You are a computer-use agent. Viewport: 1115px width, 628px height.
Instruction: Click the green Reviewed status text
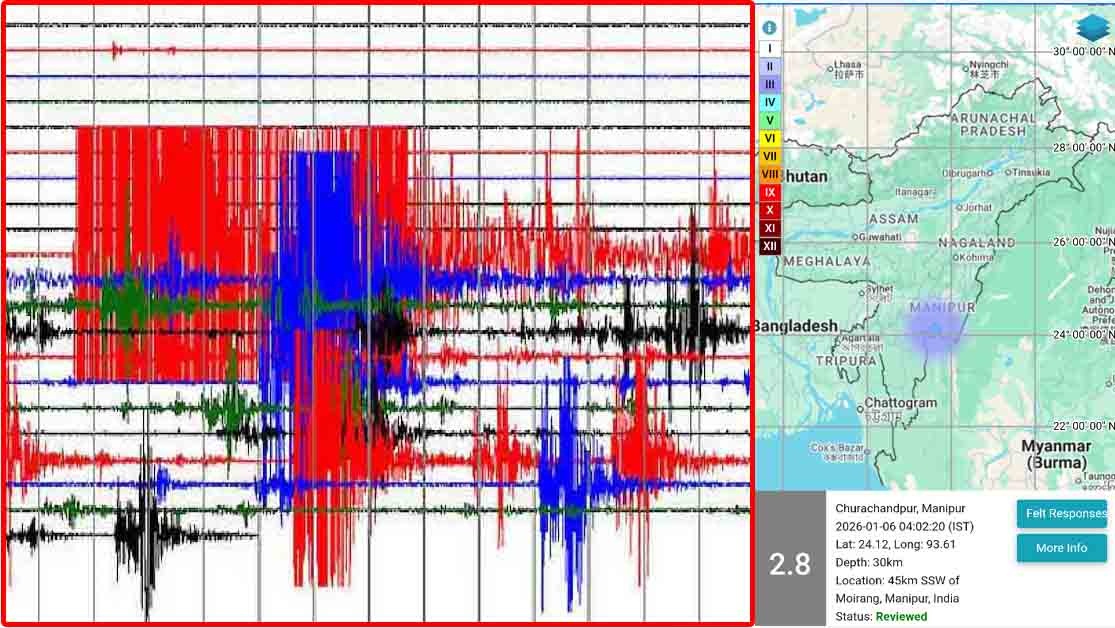pos(901,616)
